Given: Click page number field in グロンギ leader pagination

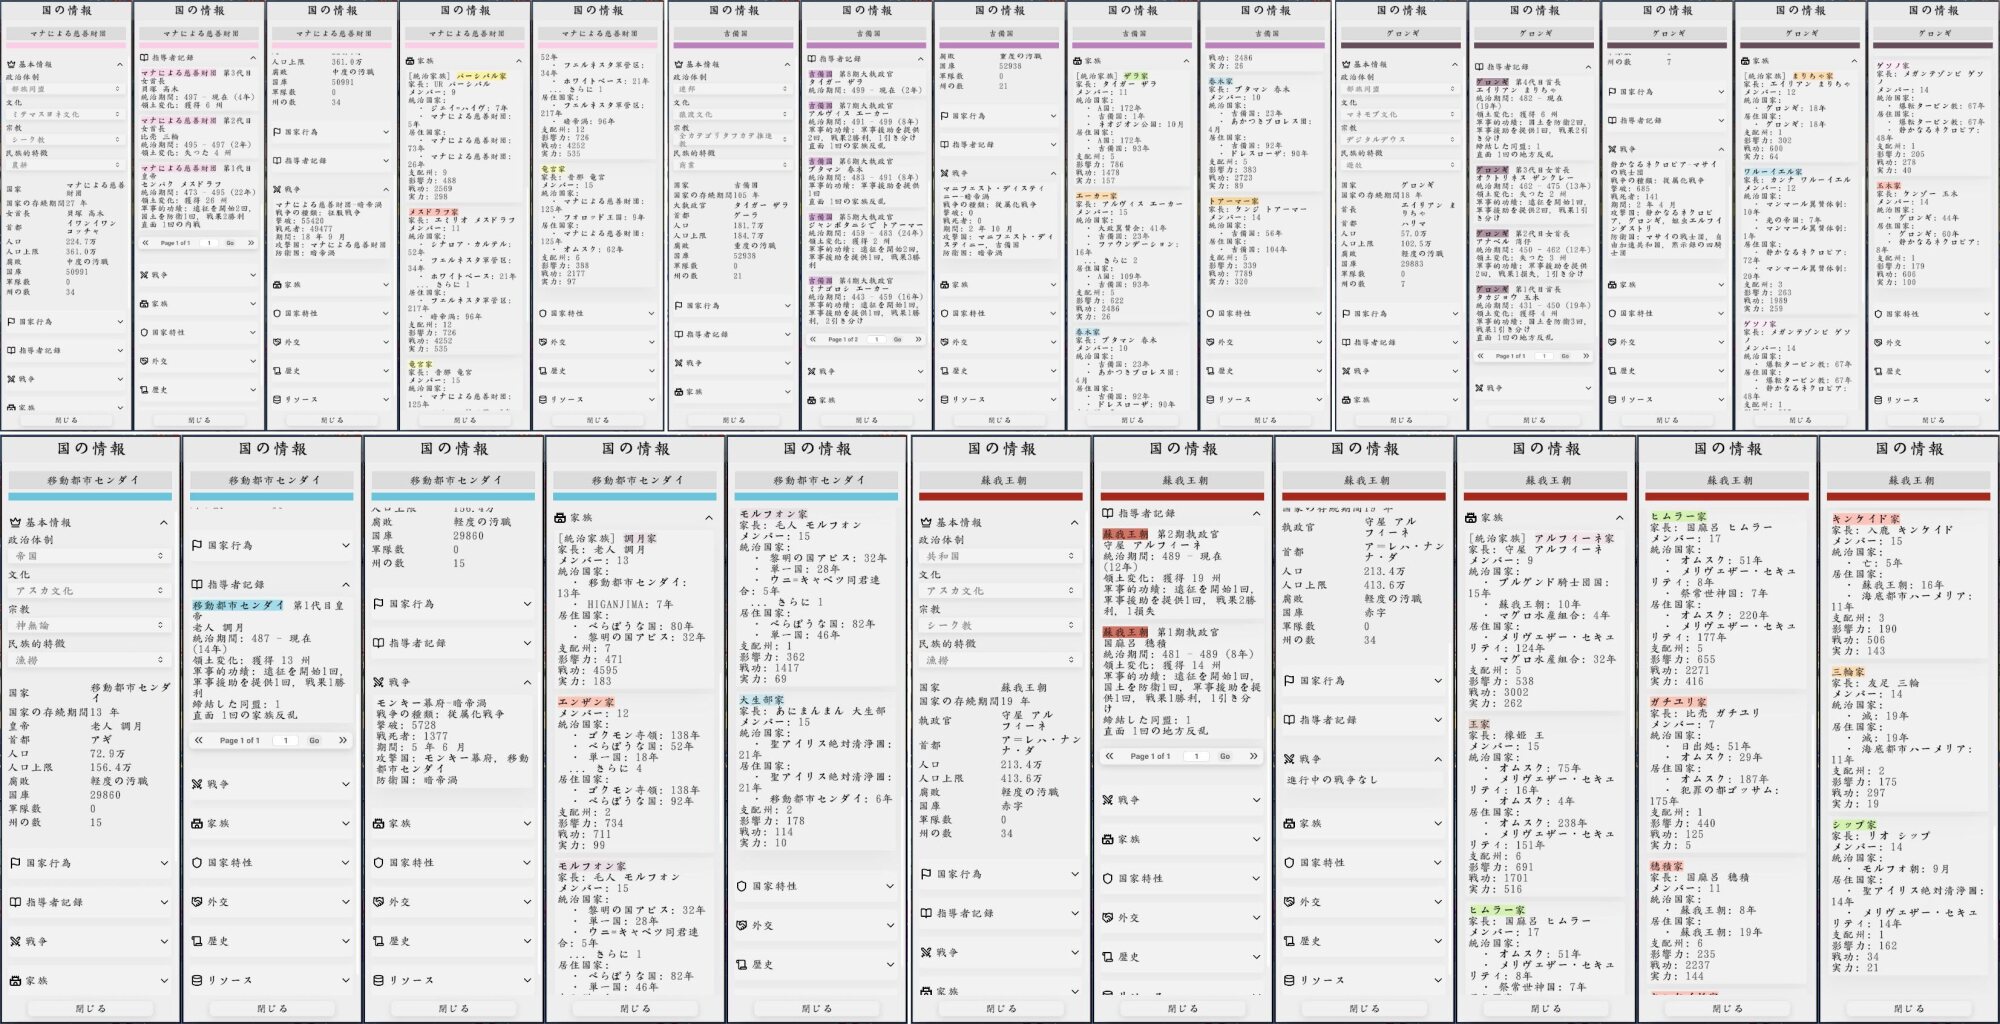Looking at the screenshot, I should 1545,356.
